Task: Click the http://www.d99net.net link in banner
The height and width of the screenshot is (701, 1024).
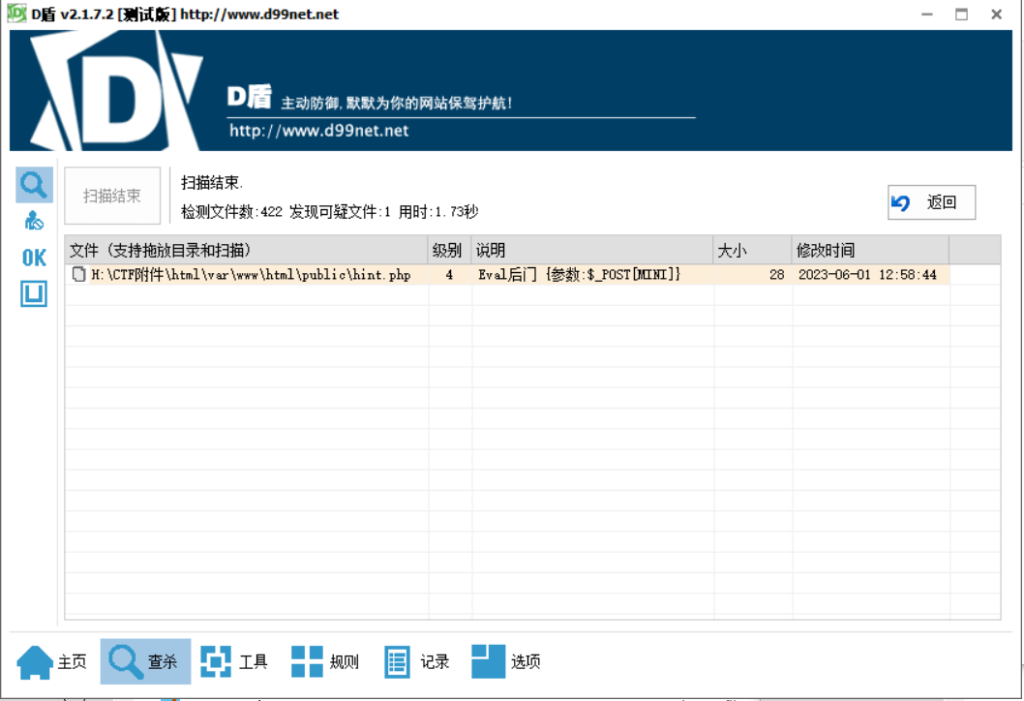Action: click(318, 130)
